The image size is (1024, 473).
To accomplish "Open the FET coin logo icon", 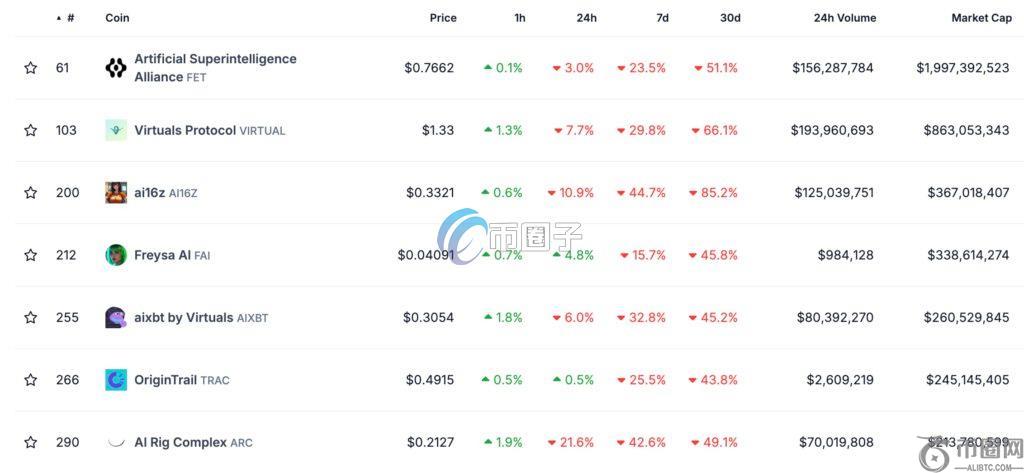I will [x=116, y=68].
